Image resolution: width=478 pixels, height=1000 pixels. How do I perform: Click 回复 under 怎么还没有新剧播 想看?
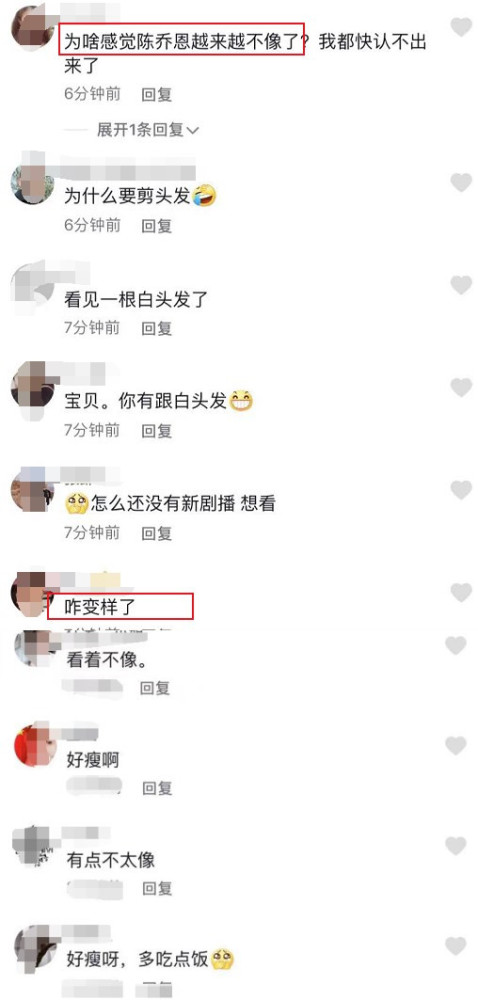(157, 533)
